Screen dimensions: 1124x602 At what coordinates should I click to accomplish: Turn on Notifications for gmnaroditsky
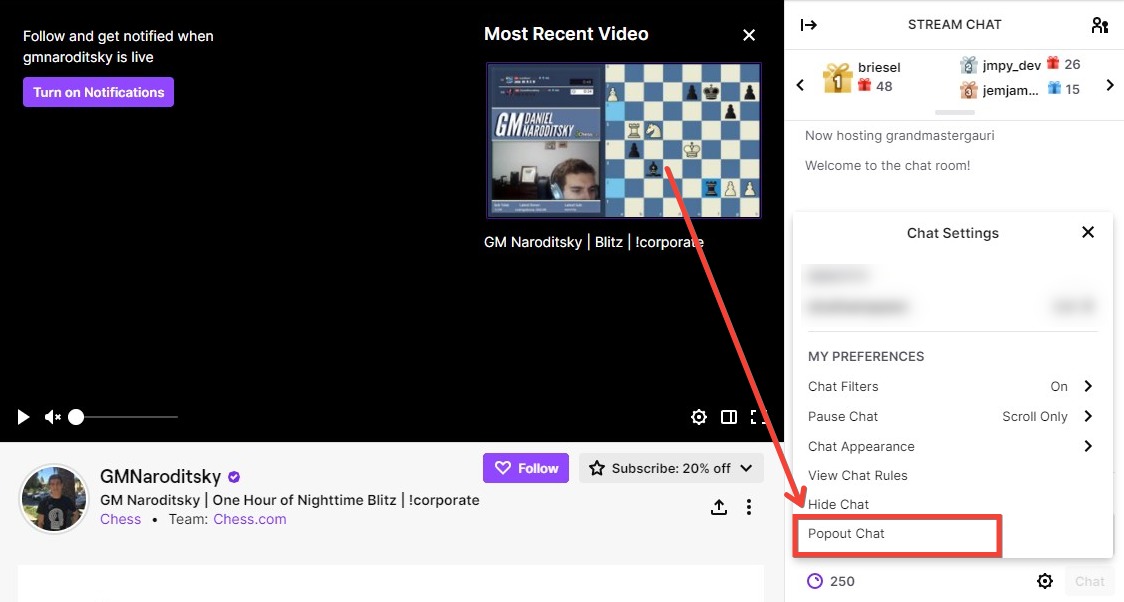click(98, 92)
